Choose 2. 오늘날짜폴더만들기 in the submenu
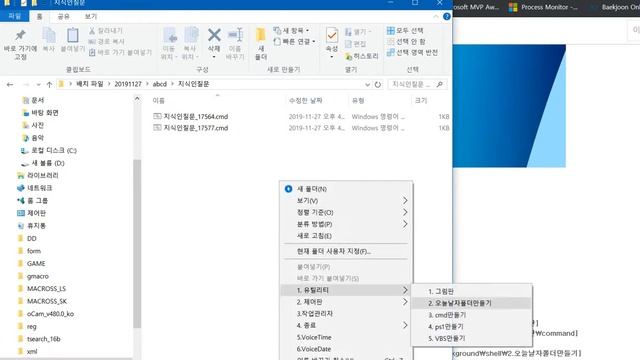Image resolution: width=640 pixels, height=360 pixels. 471,303
